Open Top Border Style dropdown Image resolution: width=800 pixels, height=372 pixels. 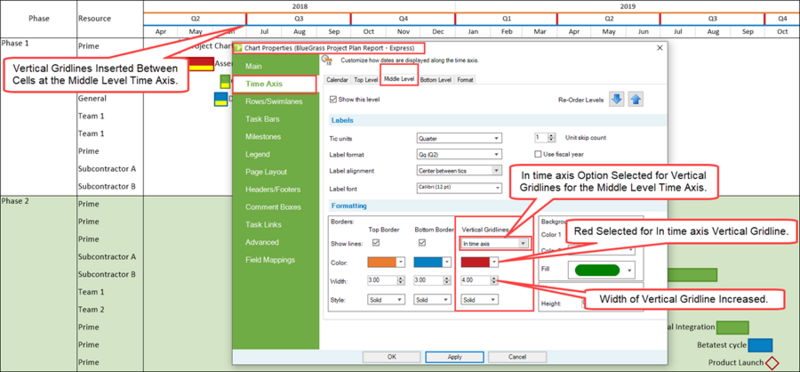pyautogui.click(x=386, y=300)
